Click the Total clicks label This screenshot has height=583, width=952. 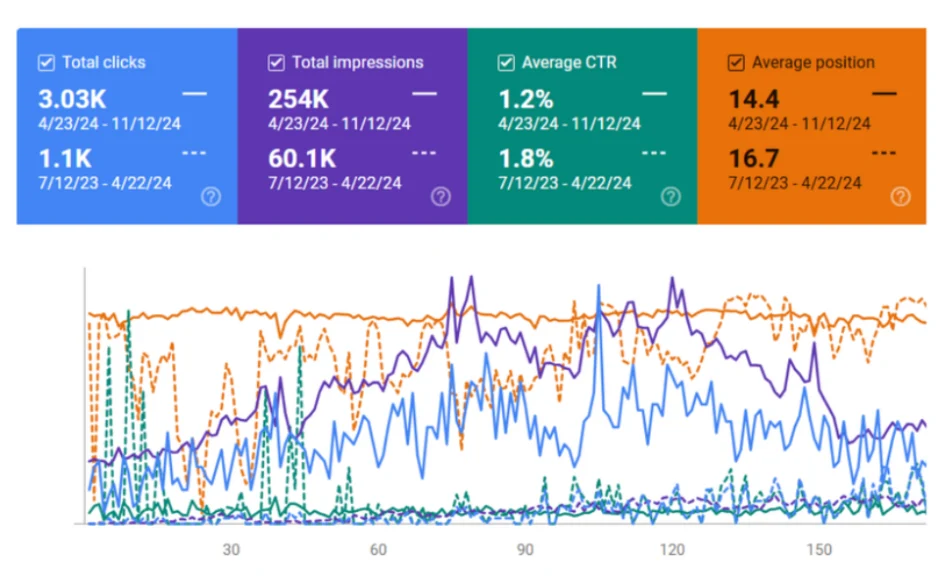click(x=104, y=63)
